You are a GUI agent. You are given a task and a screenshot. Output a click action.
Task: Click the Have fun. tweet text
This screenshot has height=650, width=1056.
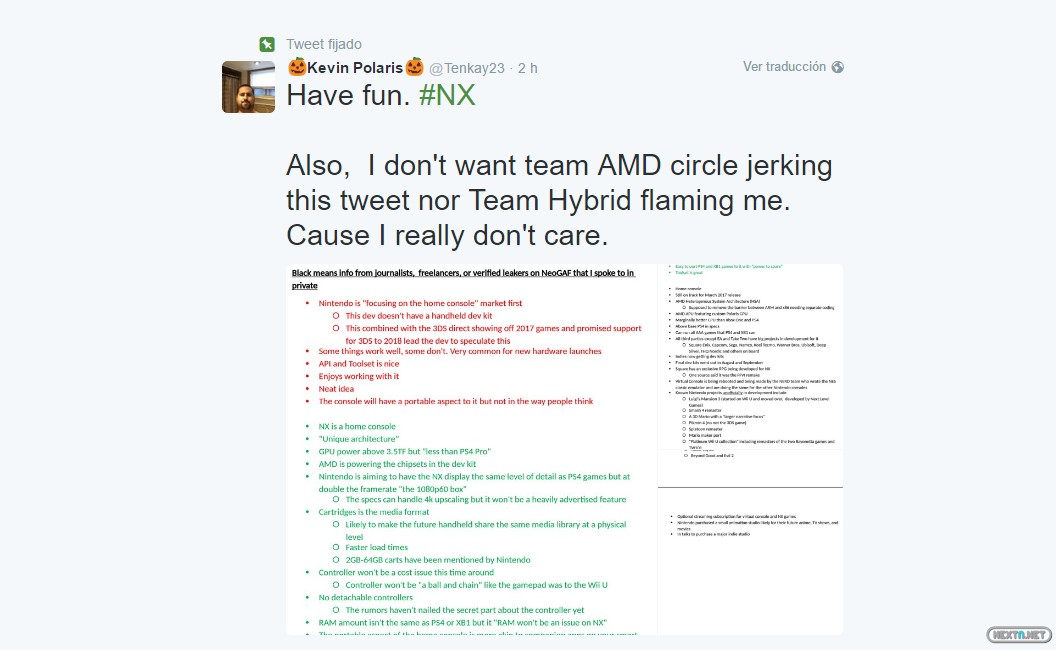[x=347, y=95]
